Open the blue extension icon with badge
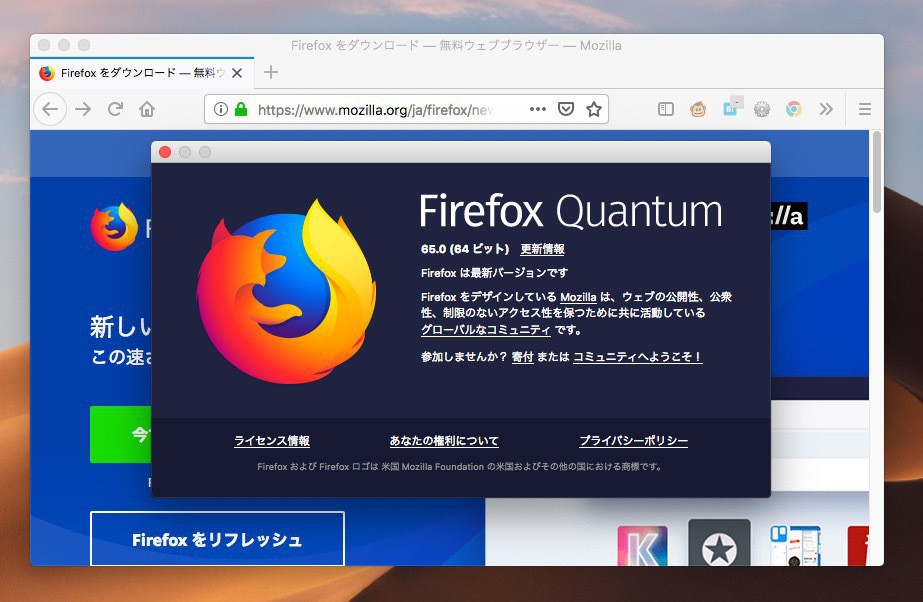923x602 pixels. tap(732, 108)
